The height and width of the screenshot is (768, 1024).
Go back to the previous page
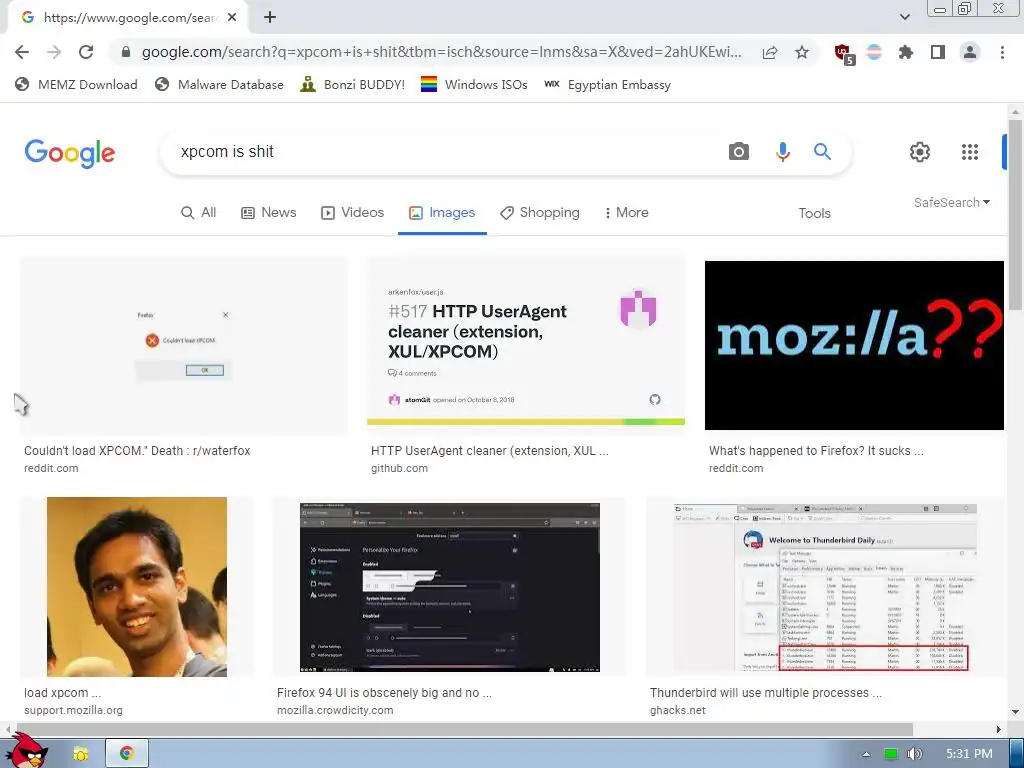tap(22, 52)
